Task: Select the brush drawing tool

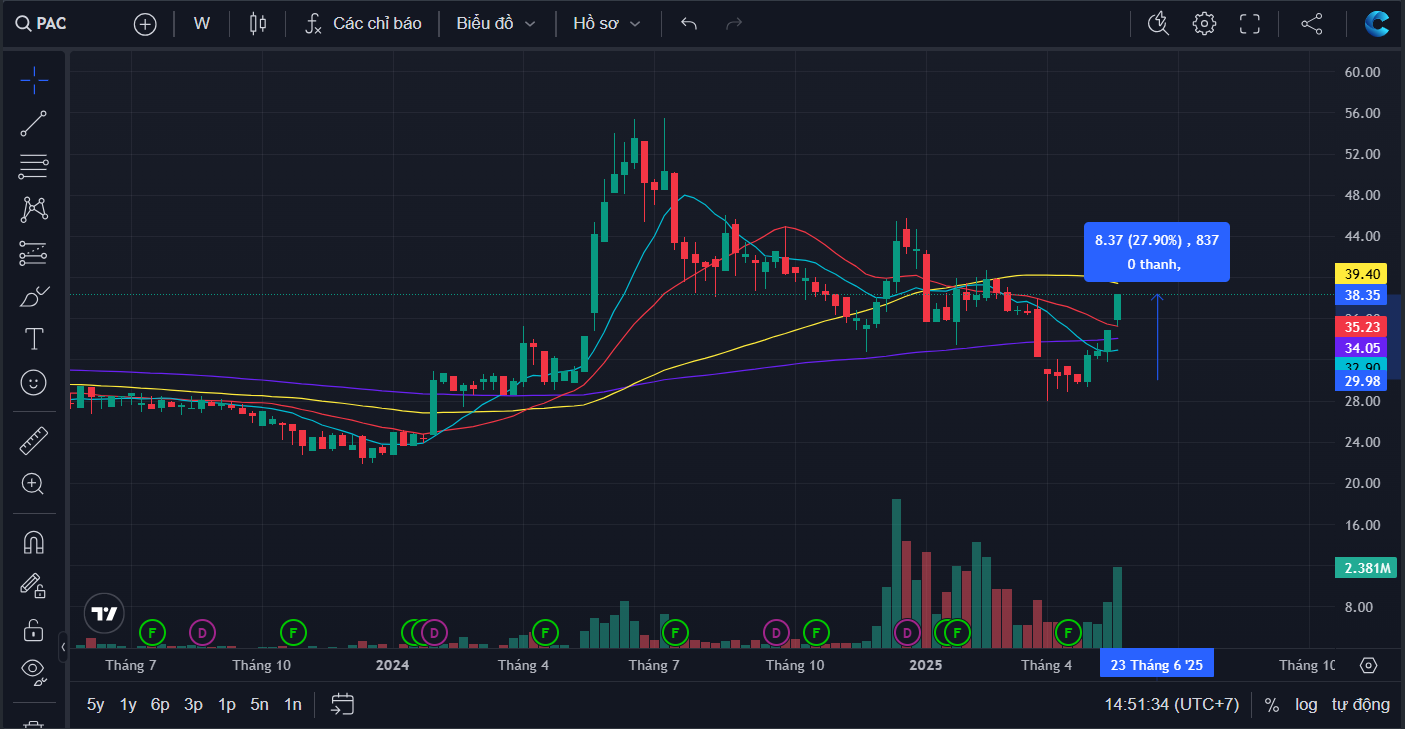Action: click(33, 297)
